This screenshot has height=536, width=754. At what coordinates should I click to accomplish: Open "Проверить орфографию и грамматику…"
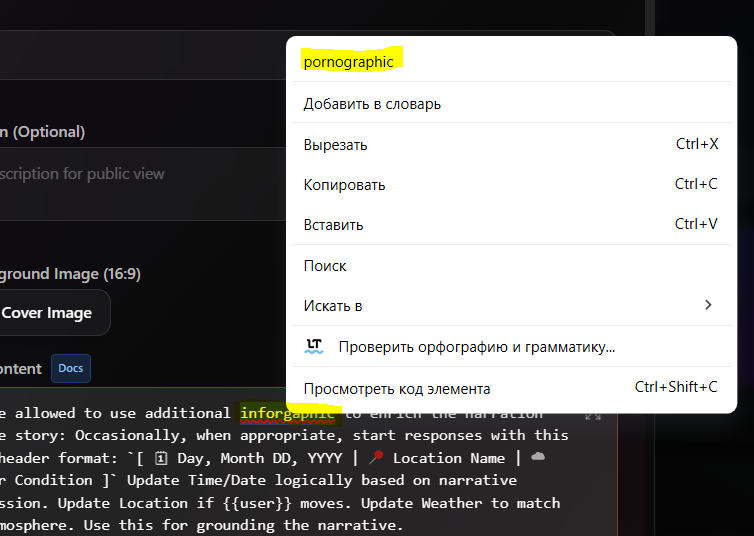(511, 347)
